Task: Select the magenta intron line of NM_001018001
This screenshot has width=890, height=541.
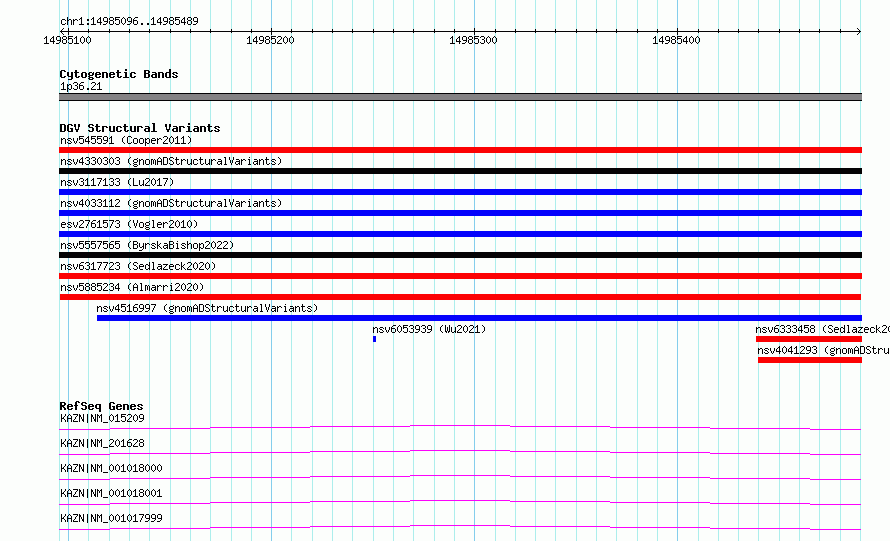Action: [460, 501]
